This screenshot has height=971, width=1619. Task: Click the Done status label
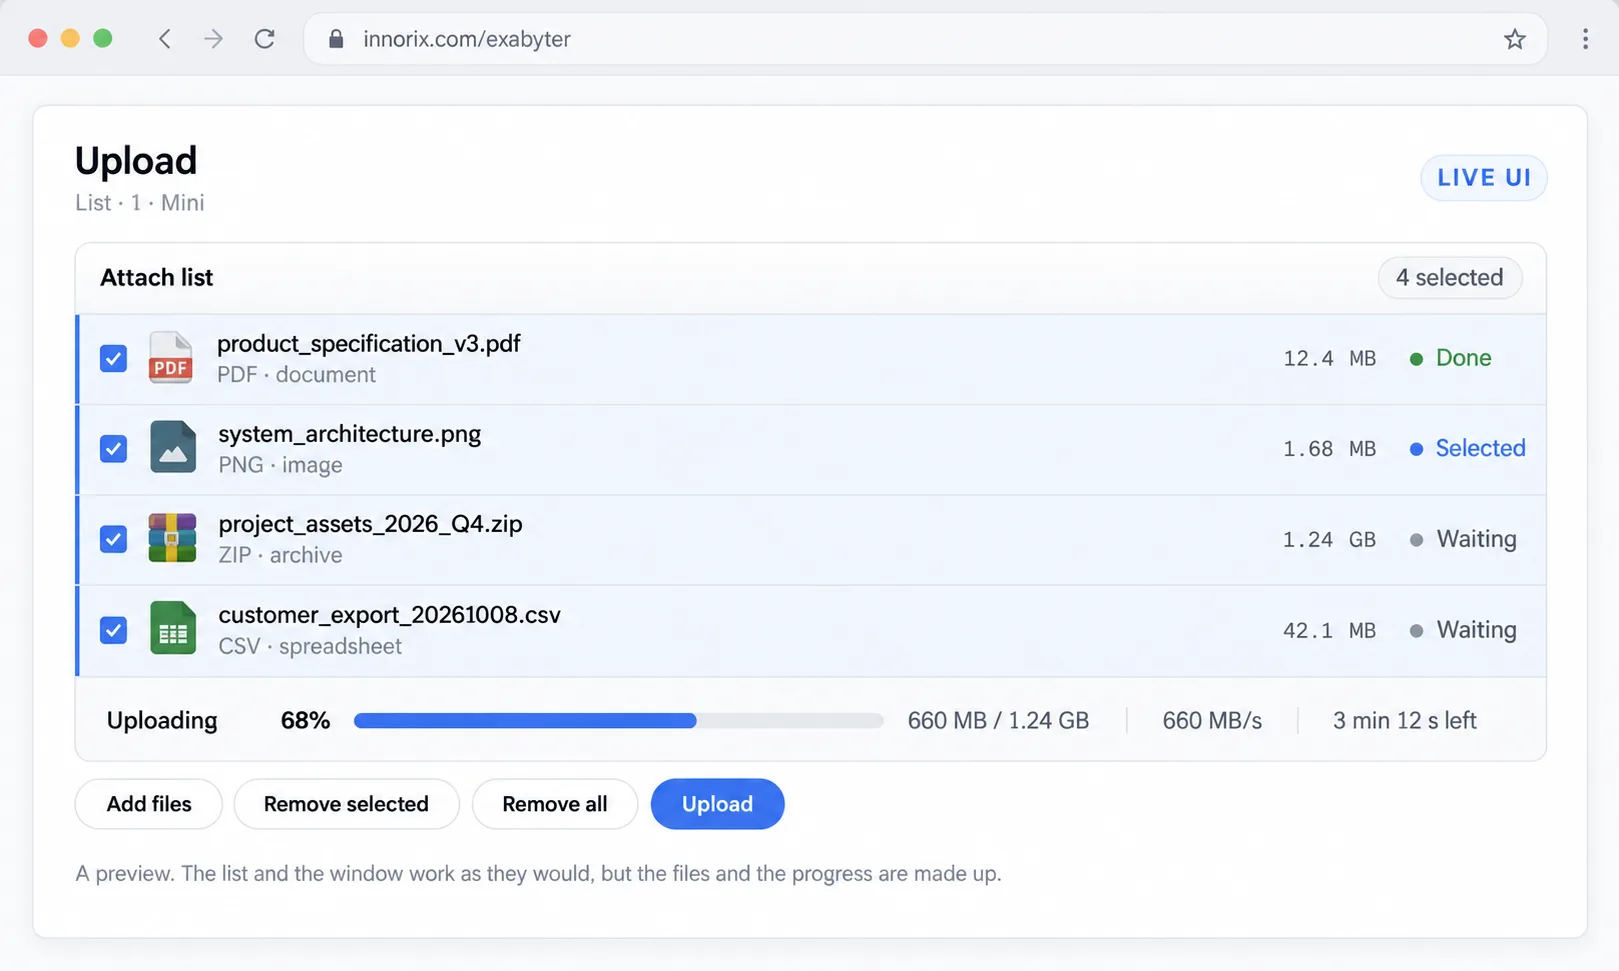coord(1464,358)
